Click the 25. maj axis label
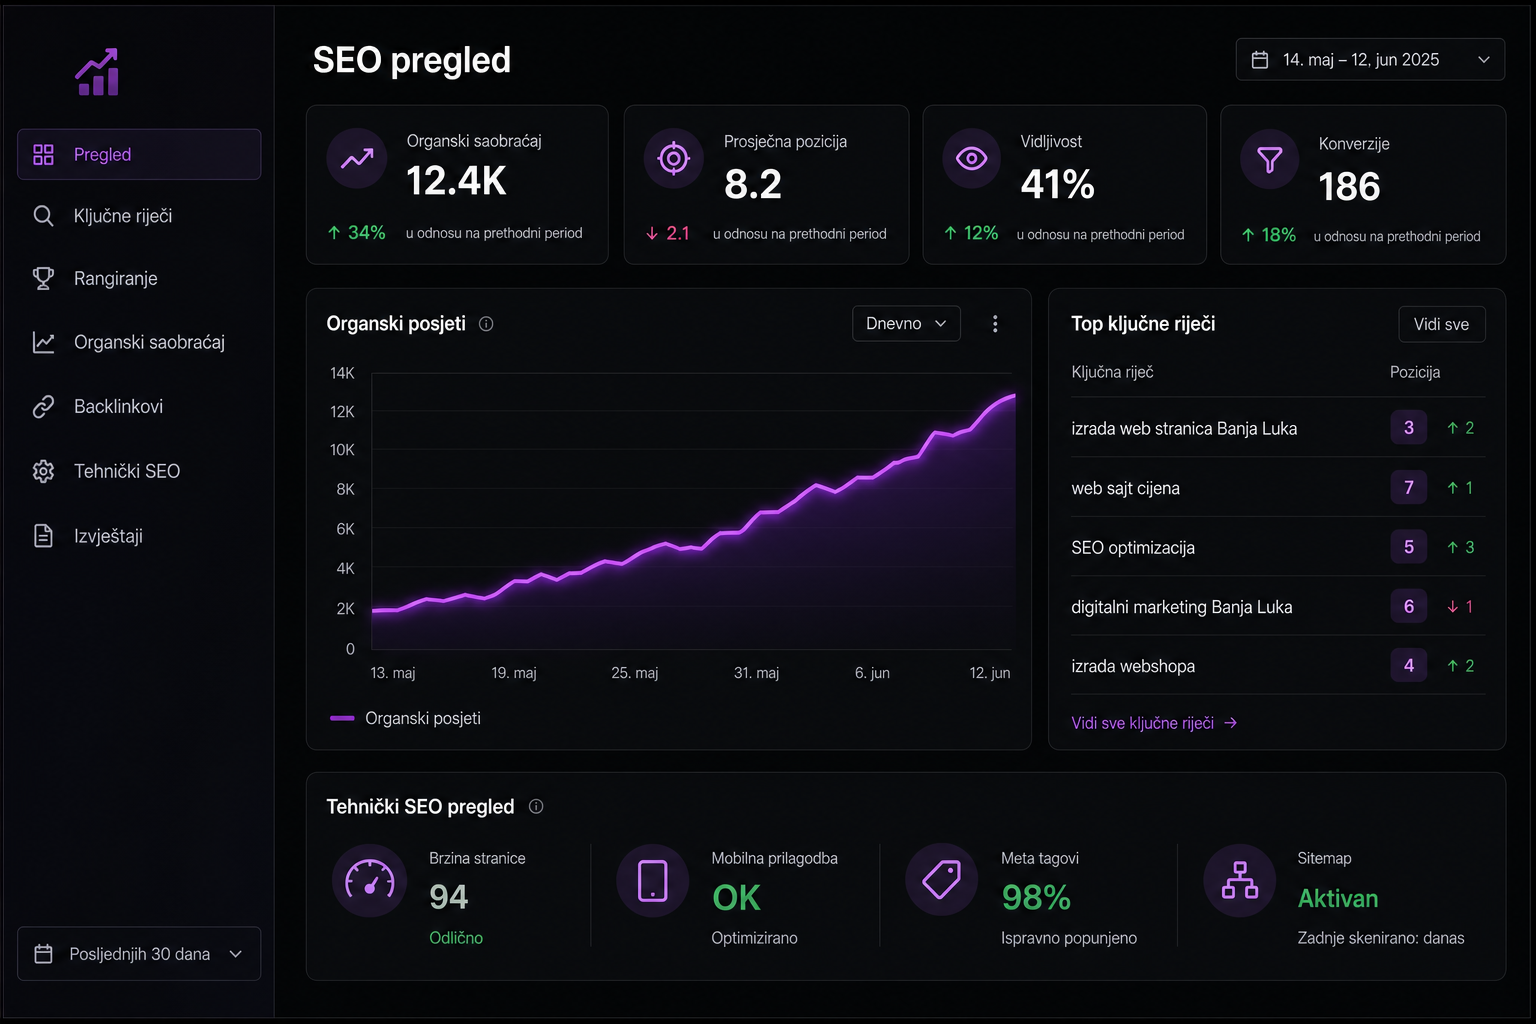This screenshot has height=1024, width=1536. (635, 673)
